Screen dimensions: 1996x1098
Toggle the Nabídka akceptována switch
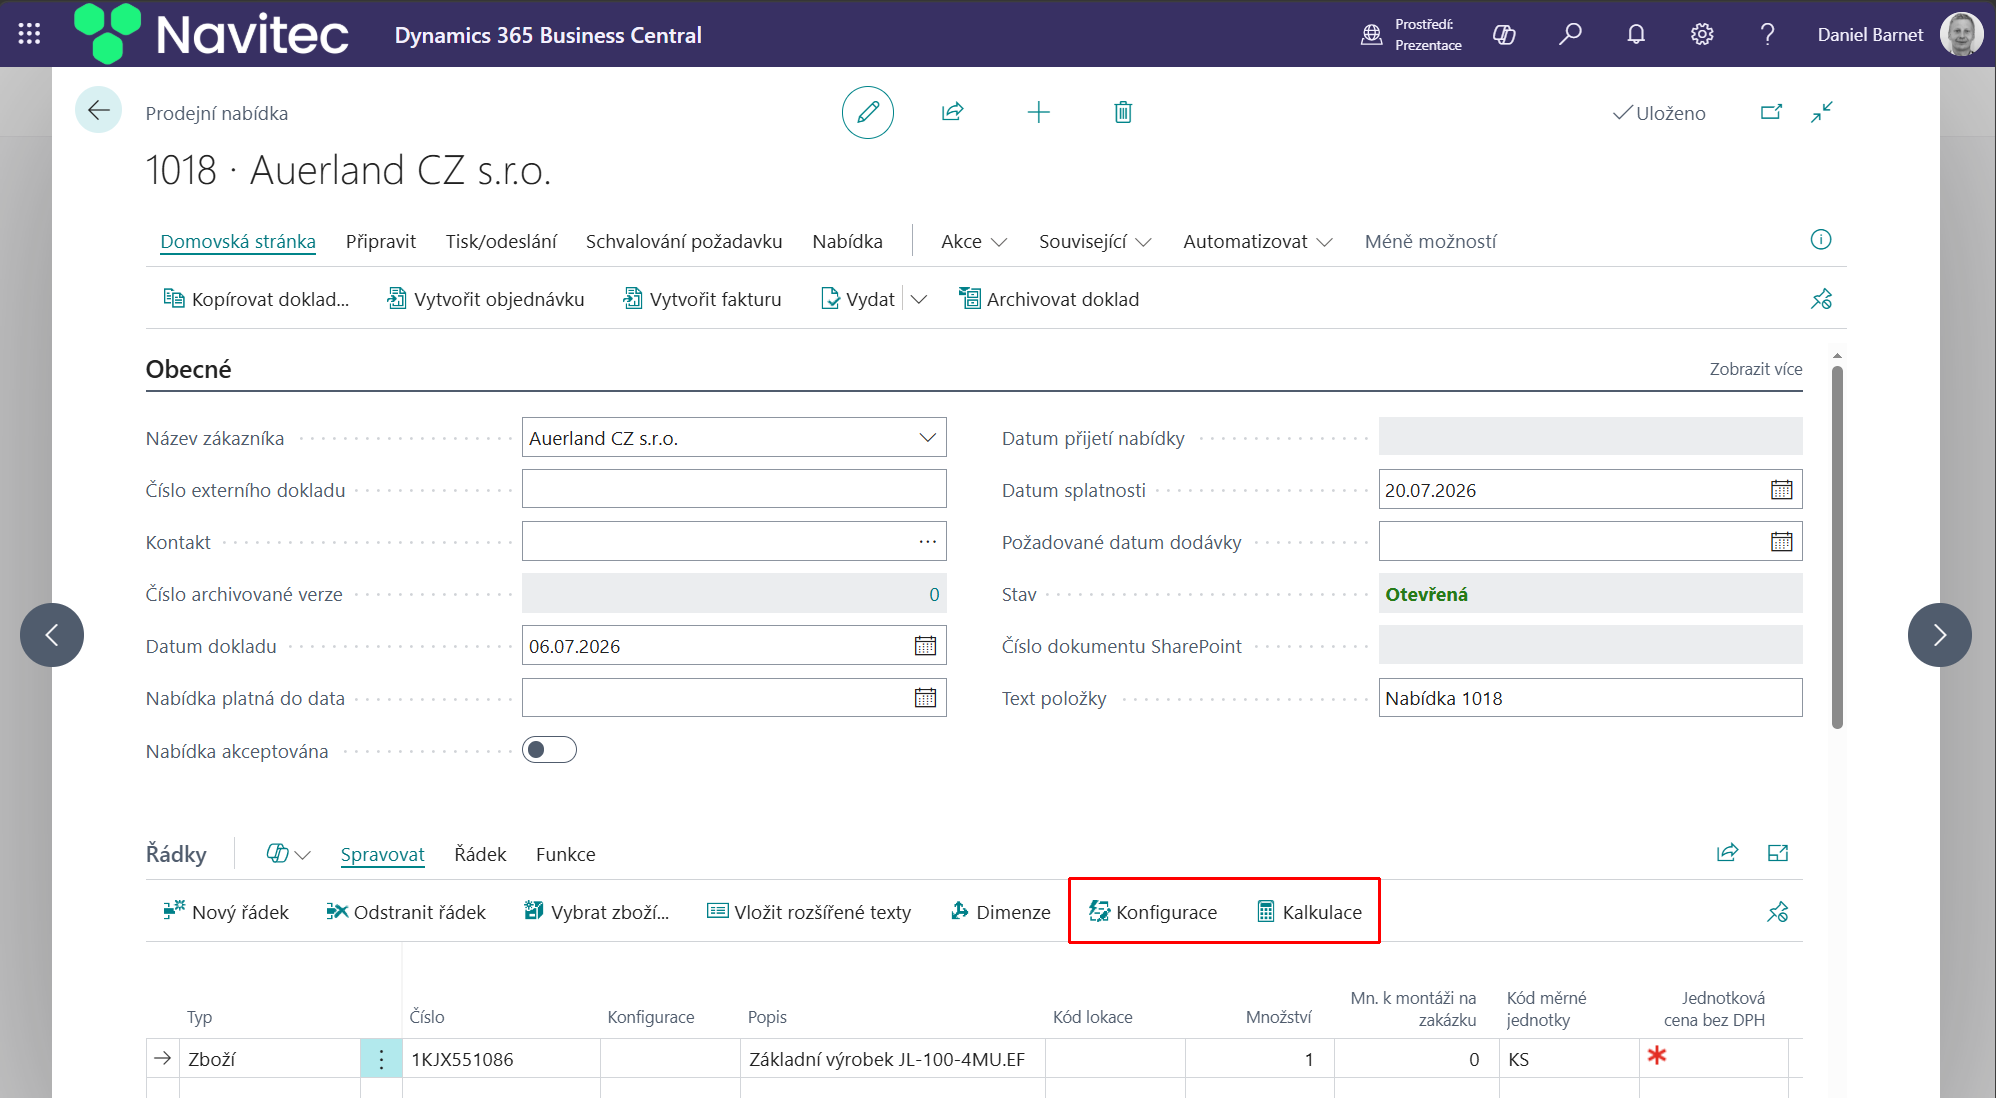pos(549,750)
